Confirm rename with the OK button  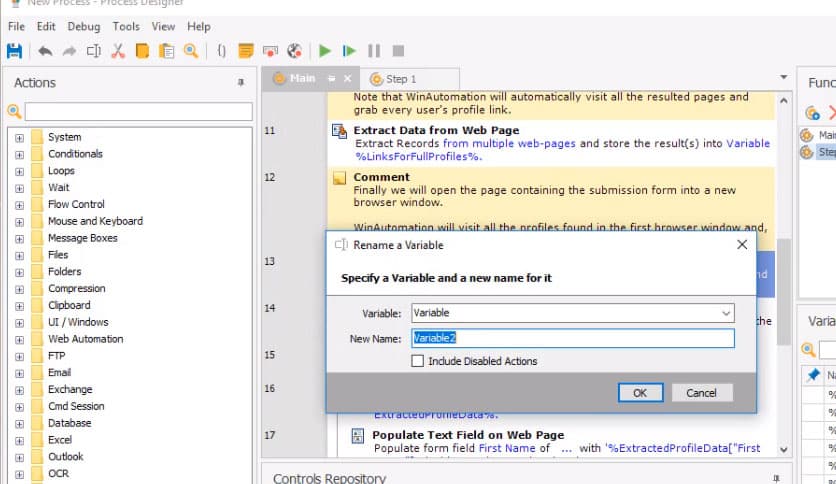coord(640,393)
